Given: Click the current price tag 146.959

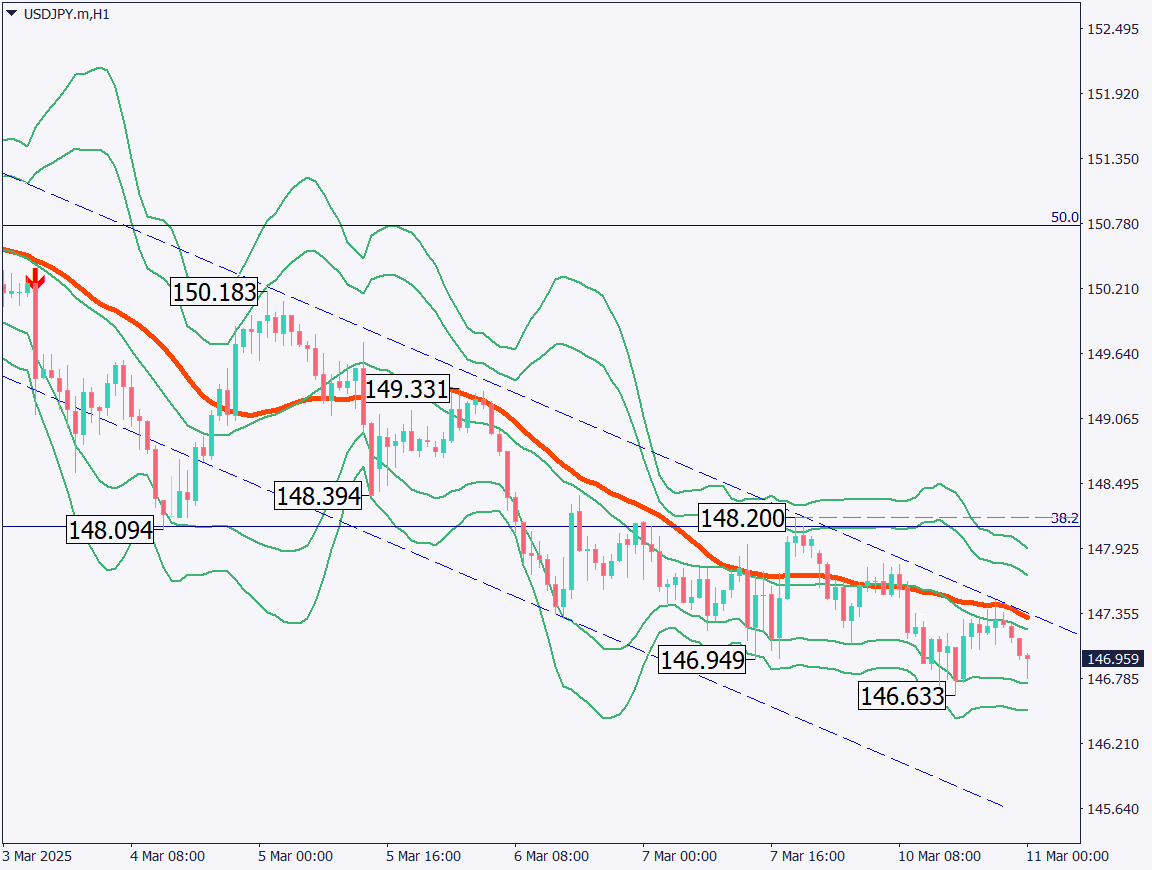Looking at the screenshot, I should click(x=1113, y=660).
